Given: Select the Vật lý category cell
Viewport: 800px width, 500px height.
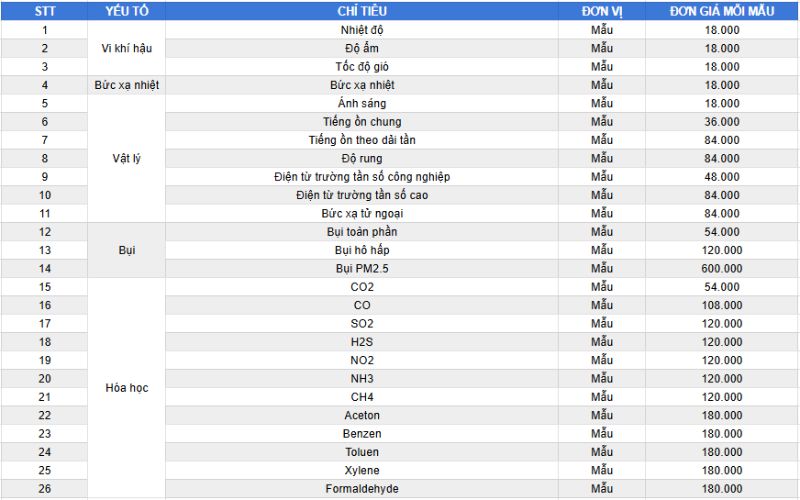Looking at the screenshot, I should click(x=126, y=158).
